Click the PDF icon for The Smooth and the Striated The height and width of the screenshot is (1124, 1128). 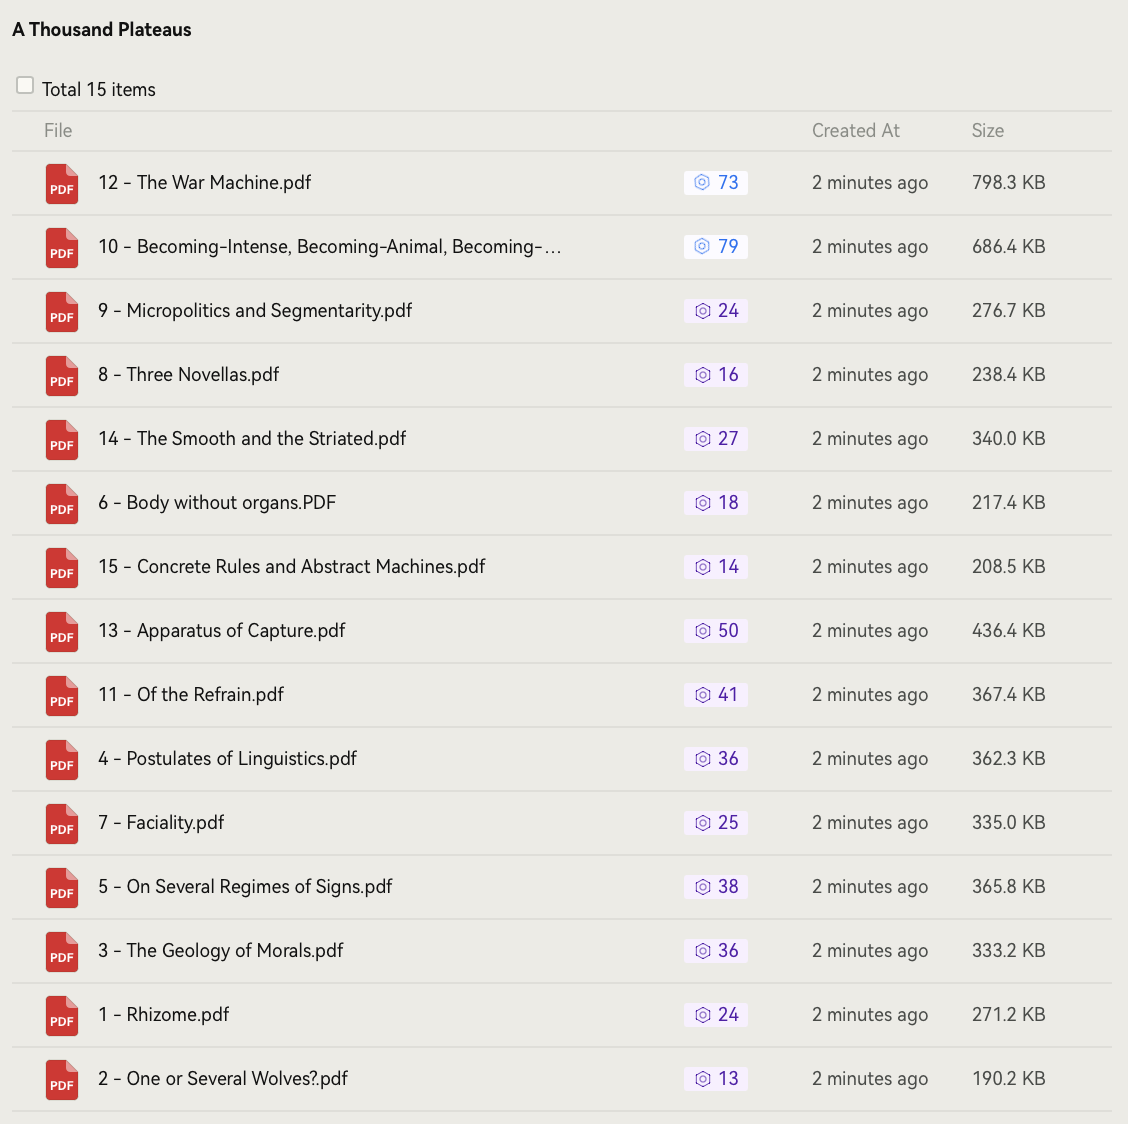click(62, 440)
